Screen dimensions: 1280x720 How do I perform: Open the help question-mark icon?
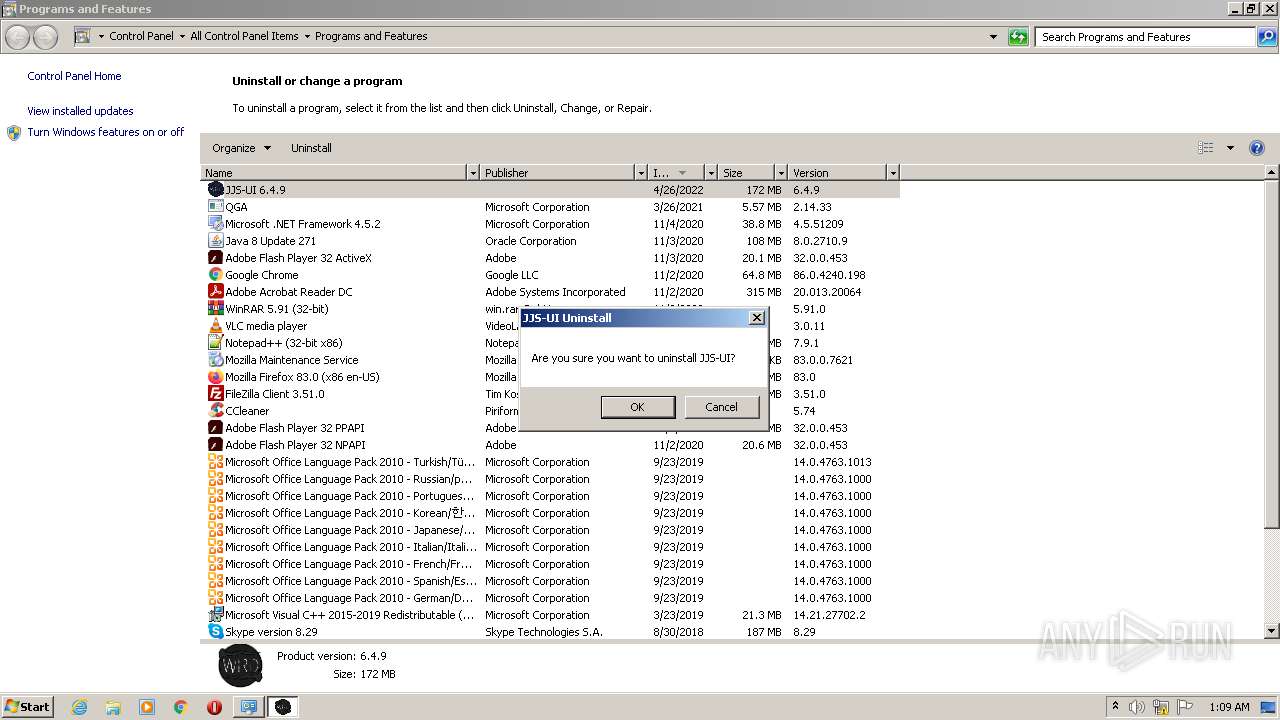[1257, 148]
